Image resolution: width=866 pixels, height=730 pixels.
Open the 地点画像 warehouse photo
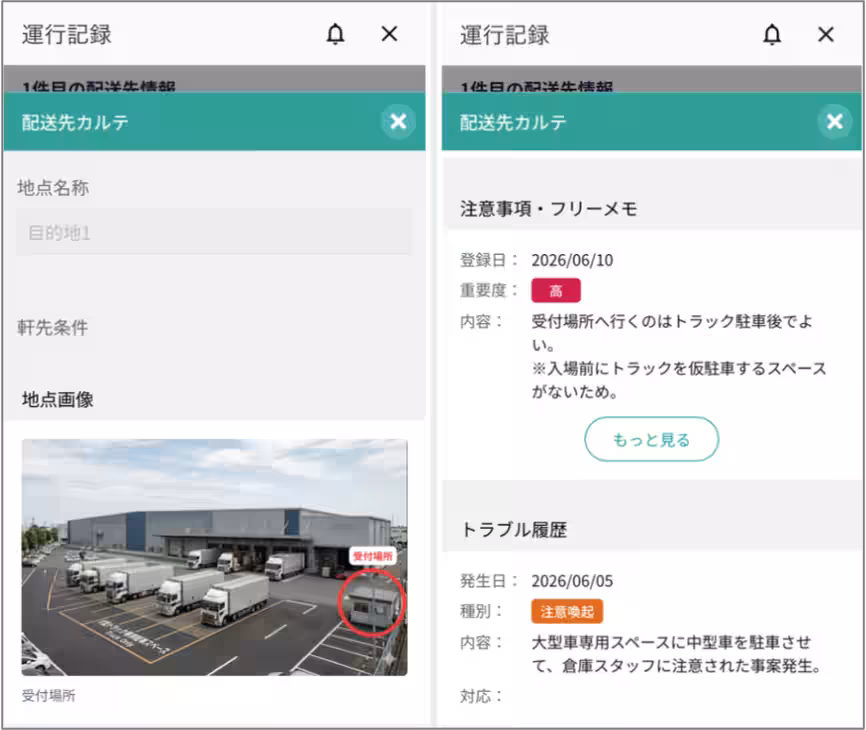(x=214, y=557)
